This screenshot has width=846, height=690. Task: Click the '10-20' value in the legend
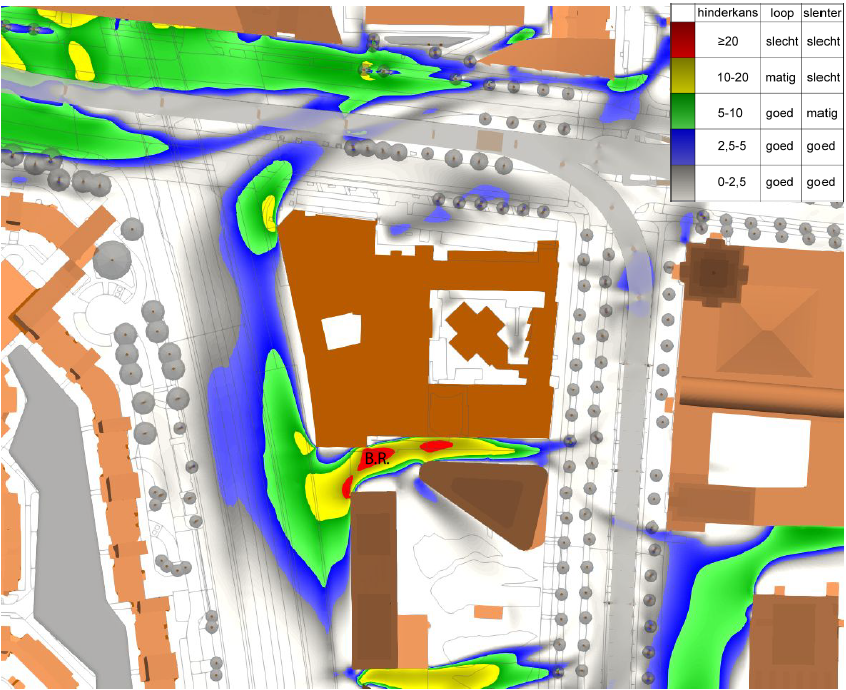tap(733, 78)
